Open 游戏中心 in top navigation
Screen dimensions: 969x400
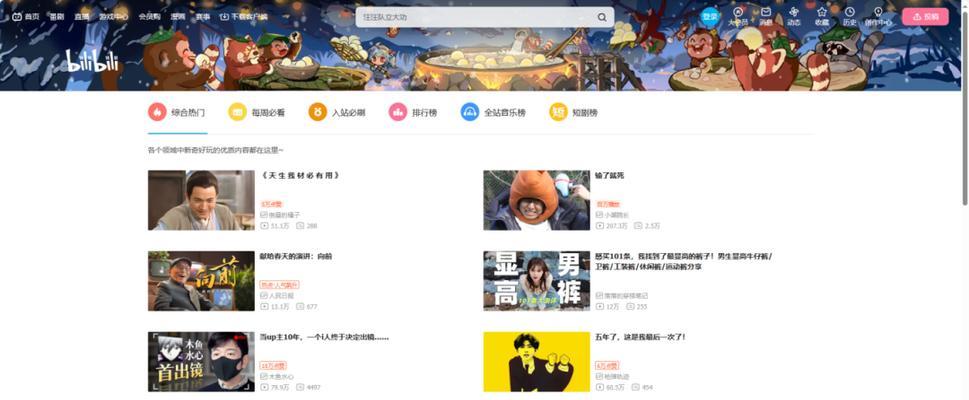click(114, 17)
